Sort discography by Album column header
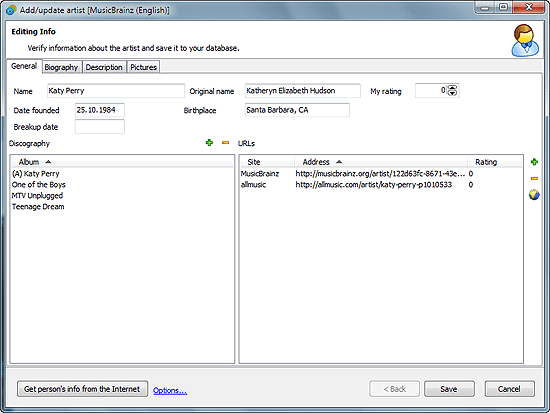 coord(122,162)
